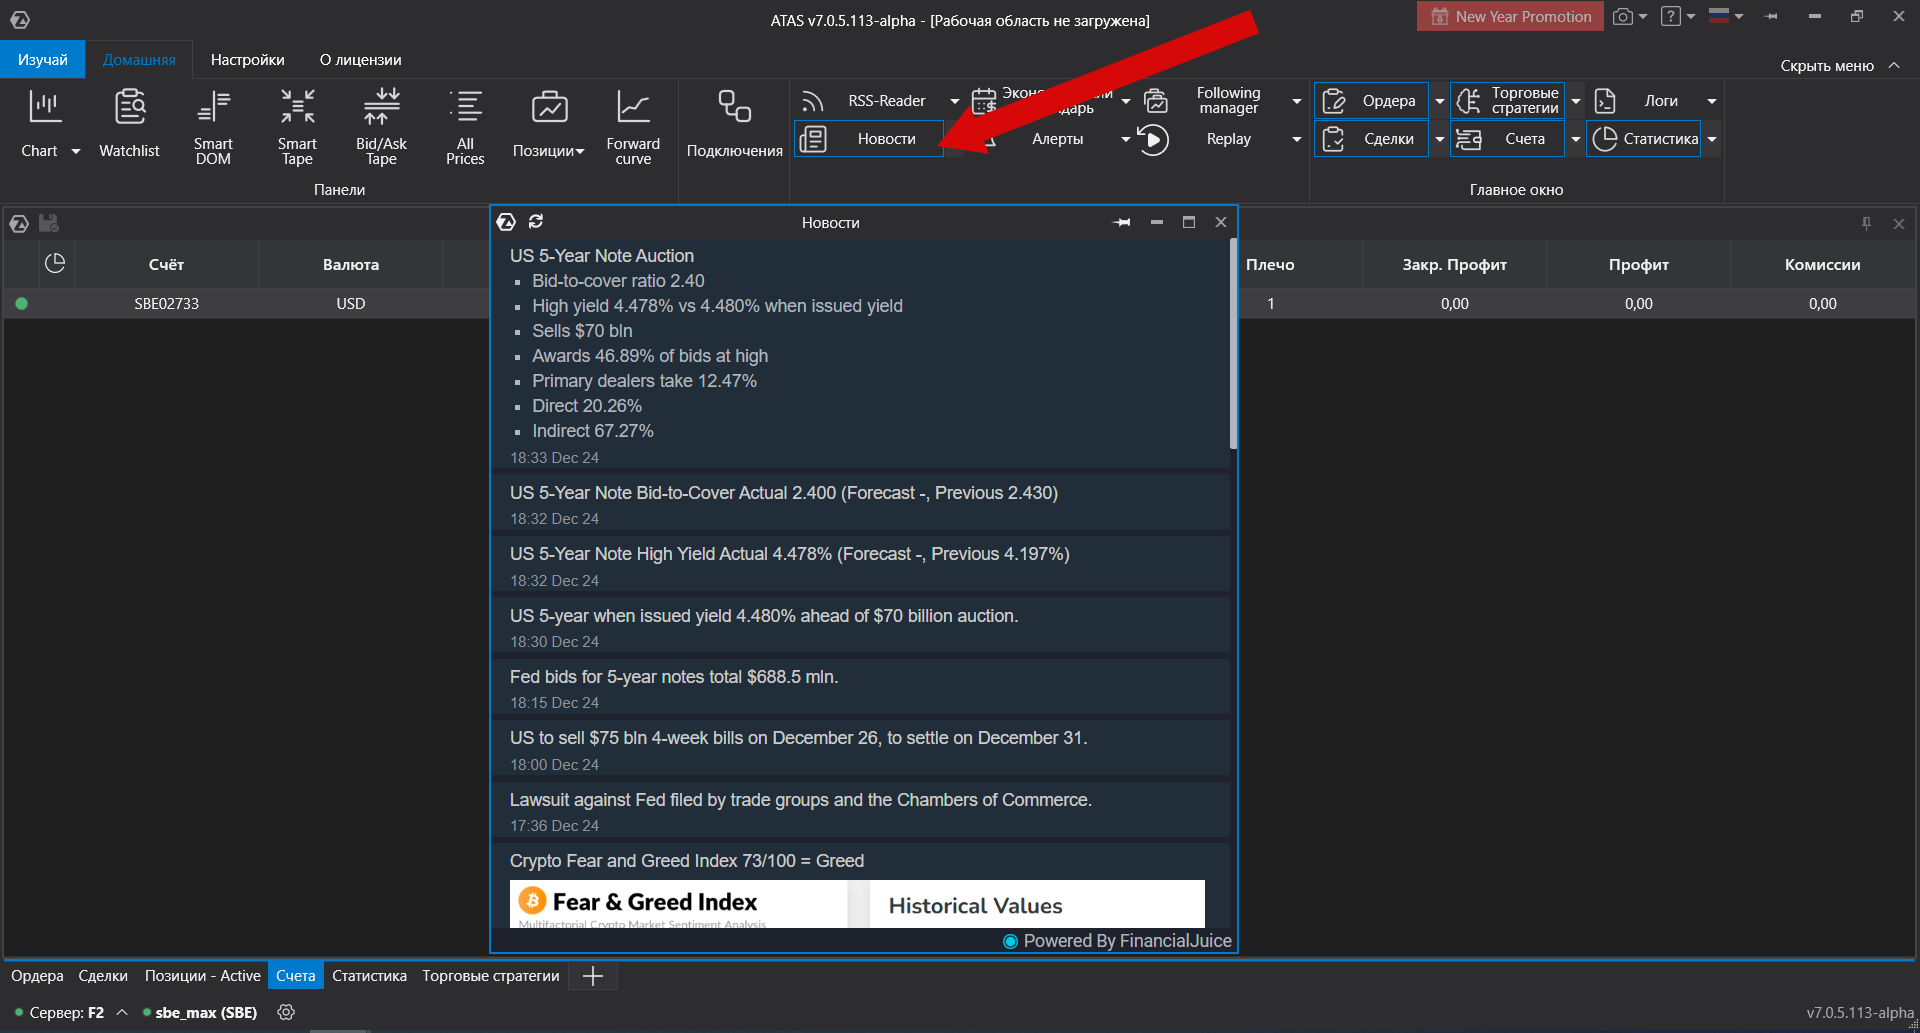This screenshot has width=1920, height=1033.
Task: Click the Алерты button
Action: click(x=1057, y=139)
